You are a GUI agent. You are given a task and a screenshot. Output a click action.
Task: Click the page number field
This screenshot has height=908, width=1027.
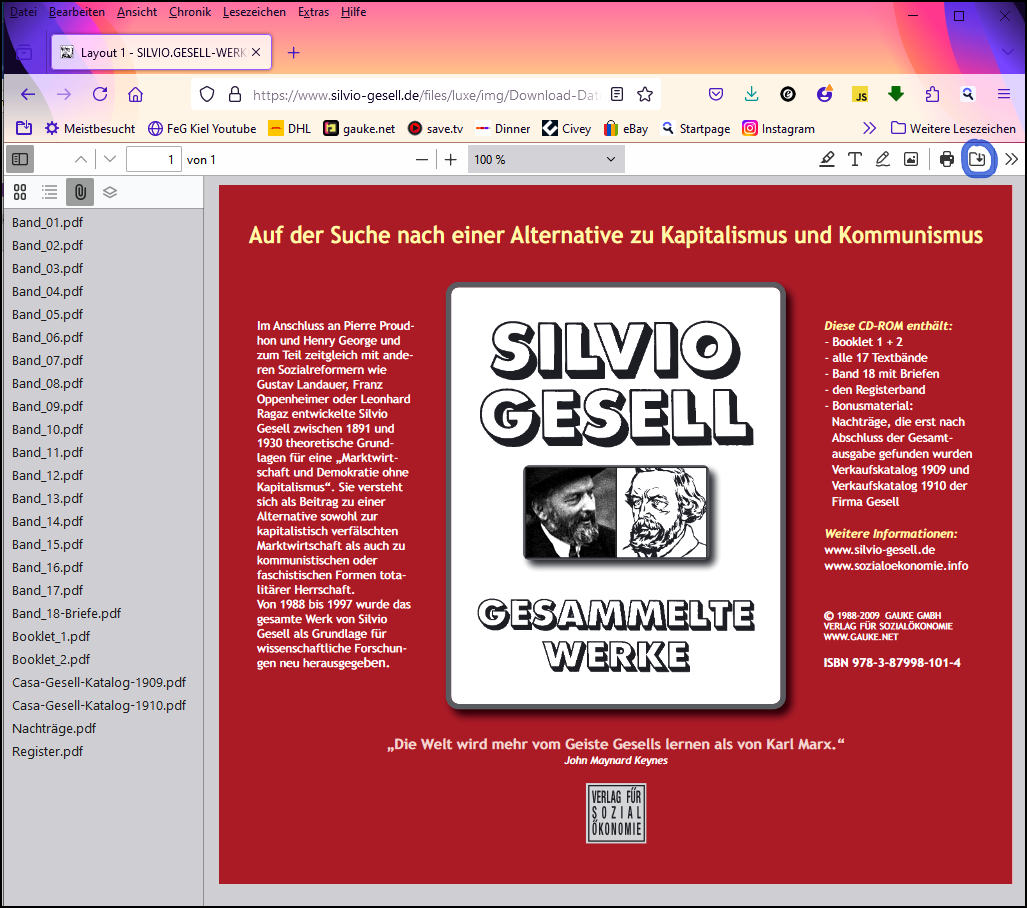click(x=153, y=159)
